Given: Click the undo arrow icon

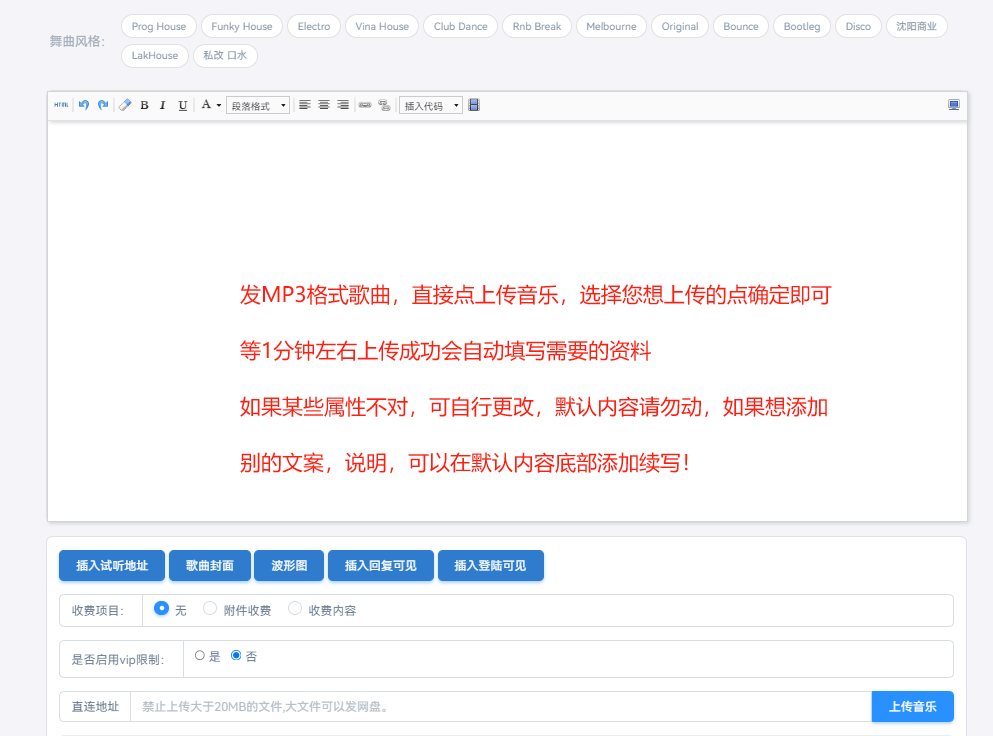Looking at the screenshot, I should tap(84, 105).
